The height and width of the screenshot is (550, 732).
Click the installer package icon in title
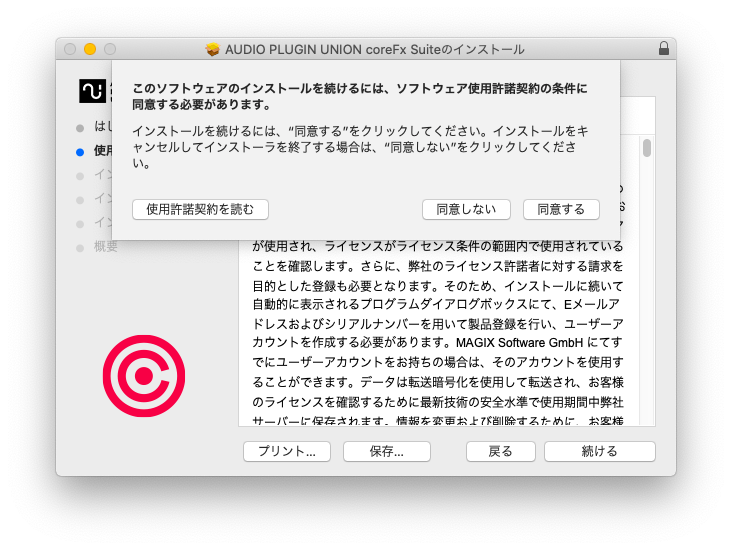point(213,49)
